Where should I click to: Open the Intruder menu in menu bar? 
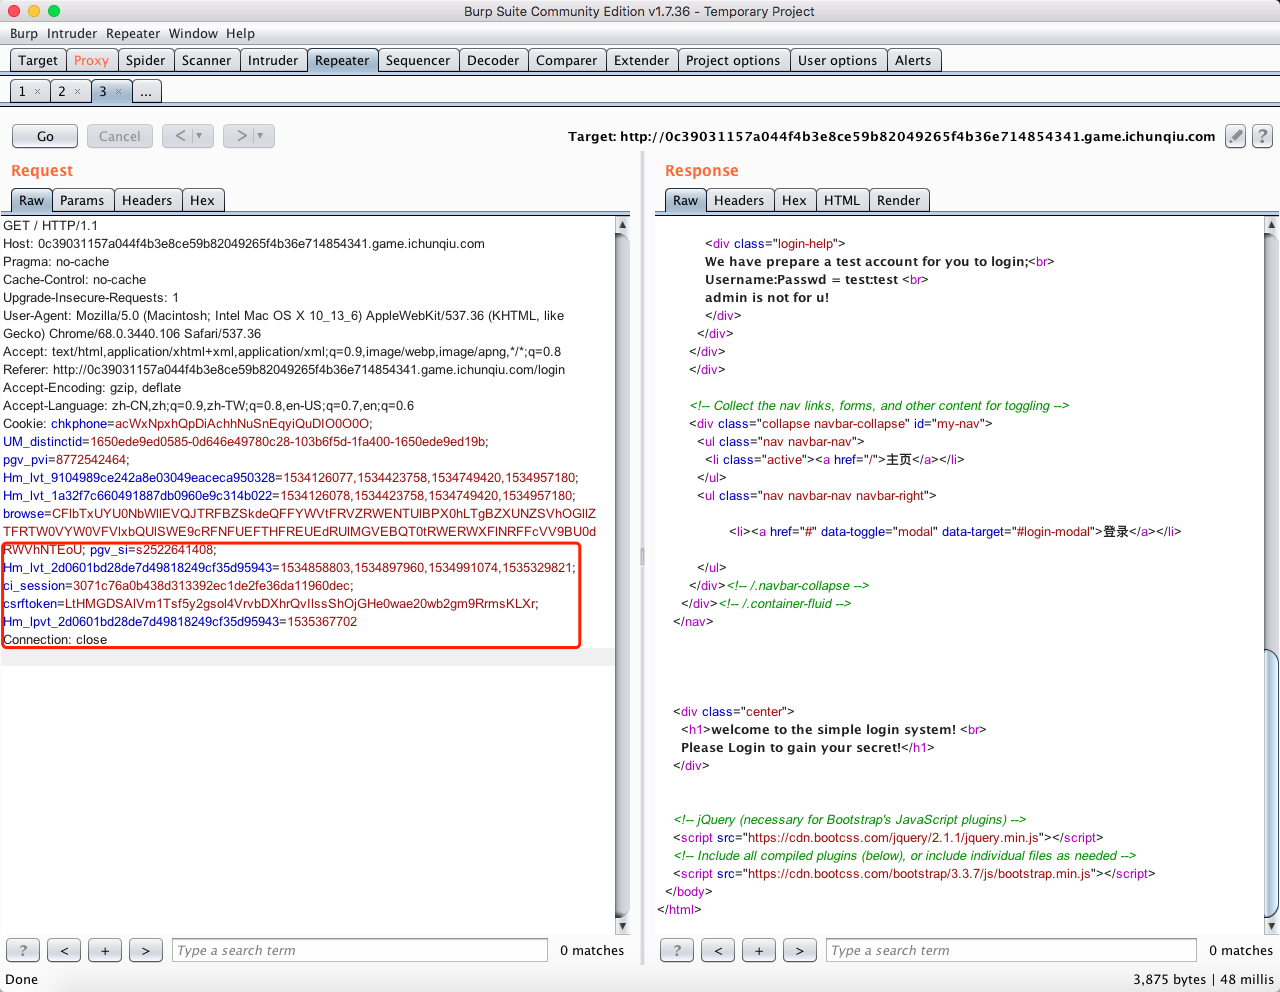[x=72, y=33]
